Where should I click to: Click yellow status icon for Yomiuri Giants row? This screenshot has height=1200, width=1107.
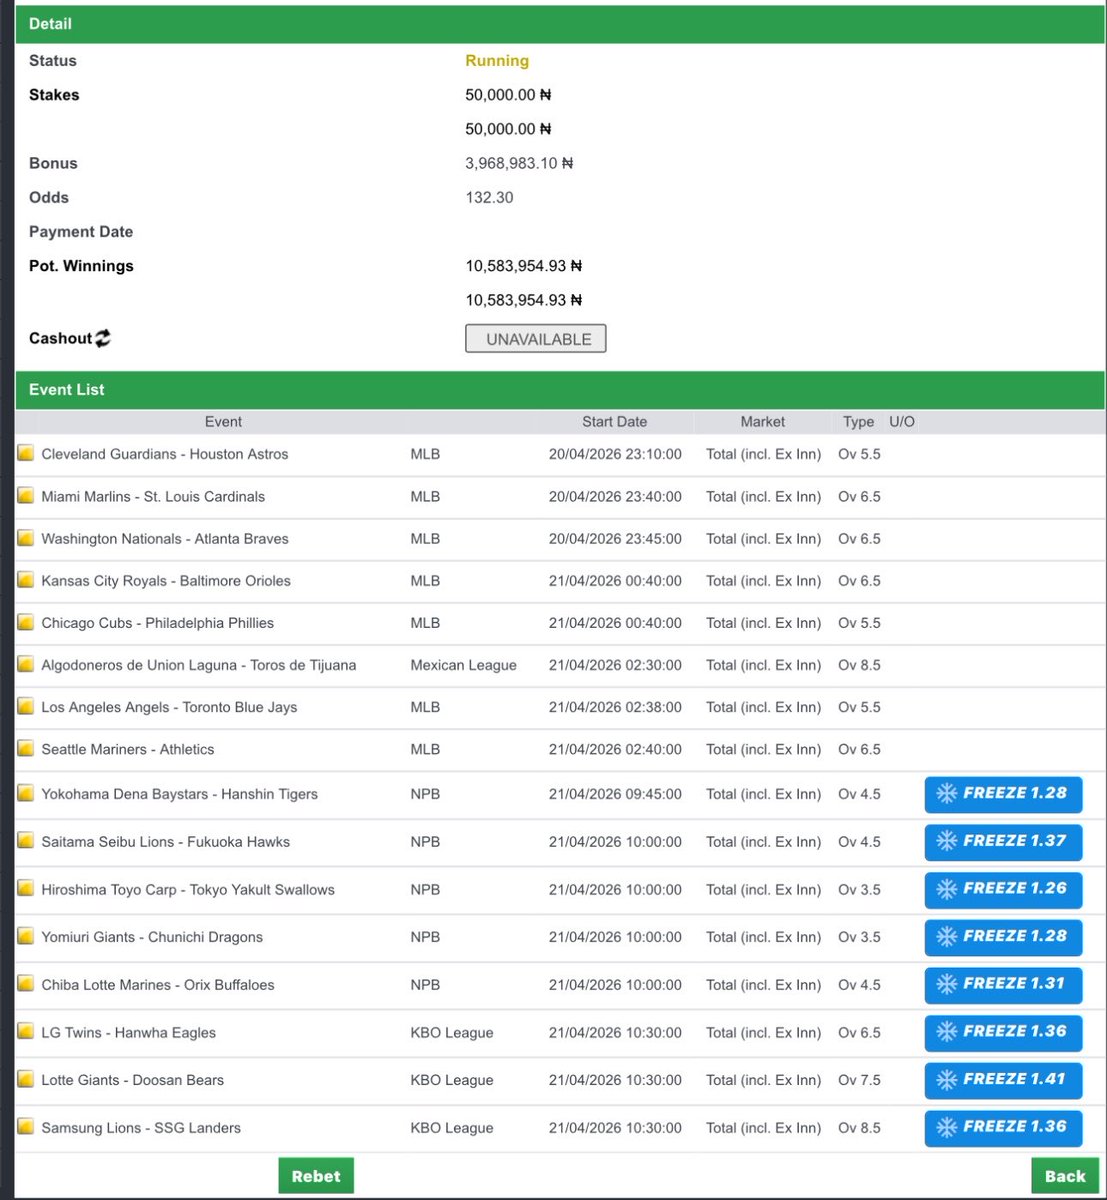[26, 936]
